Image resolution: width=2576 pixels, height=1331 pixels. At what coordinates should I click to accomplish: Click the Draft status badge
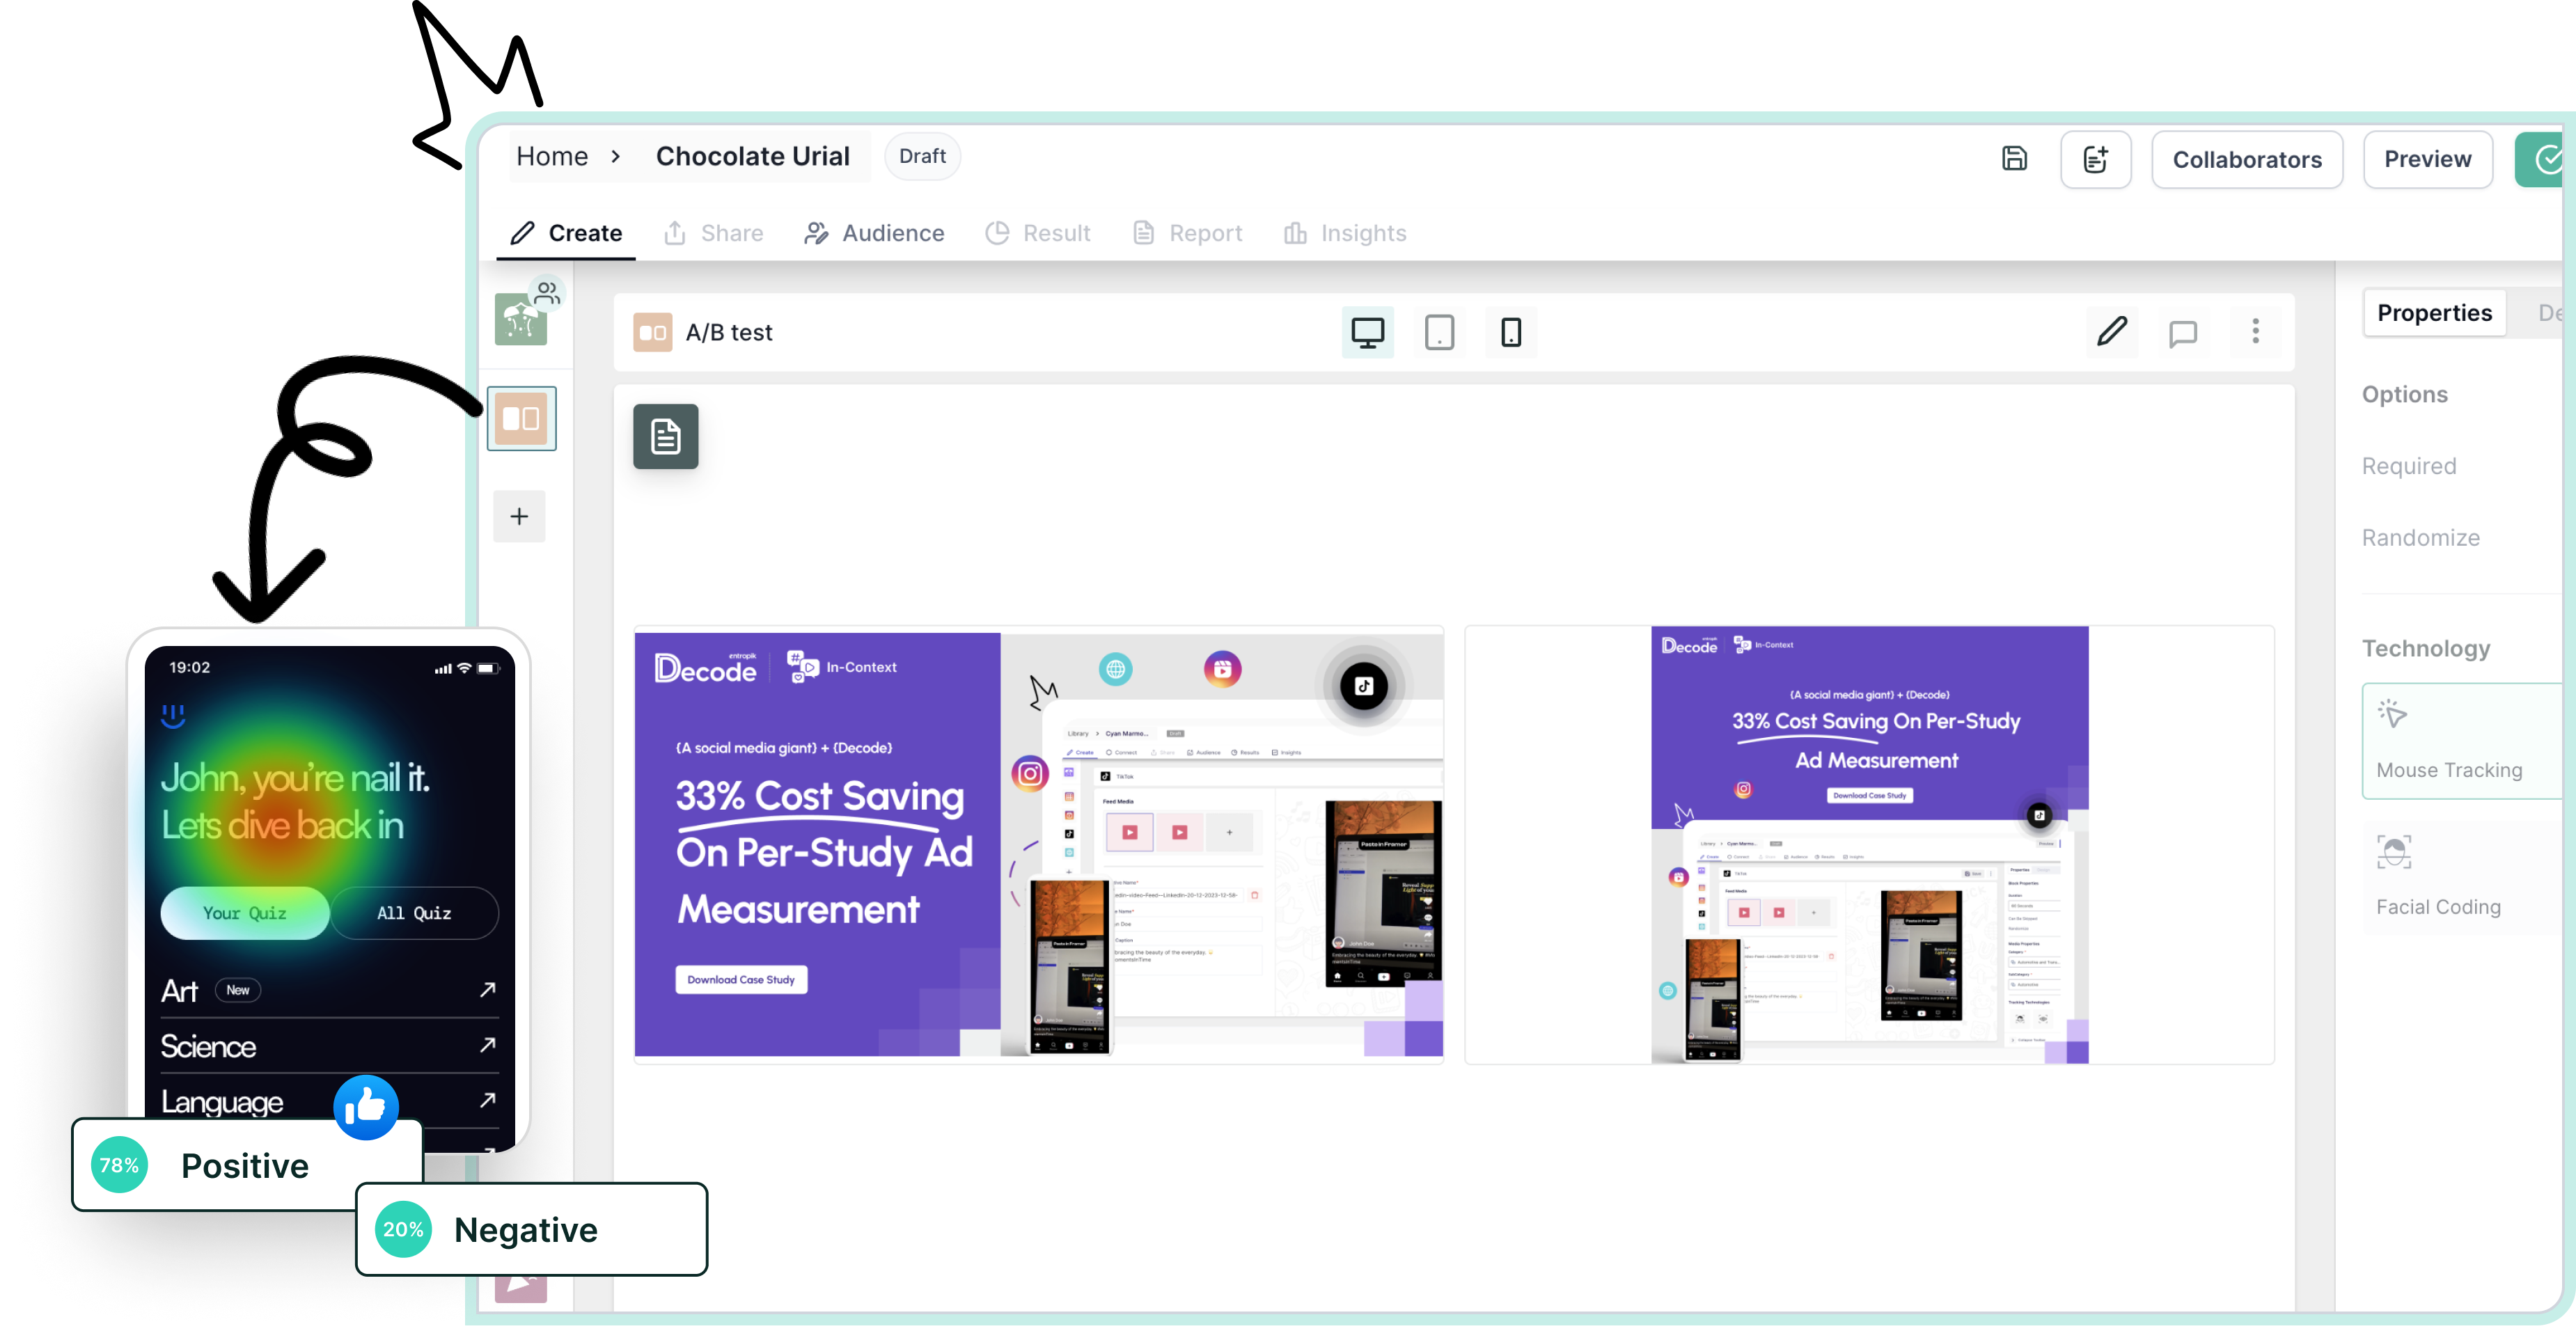[x=922, y=156]
